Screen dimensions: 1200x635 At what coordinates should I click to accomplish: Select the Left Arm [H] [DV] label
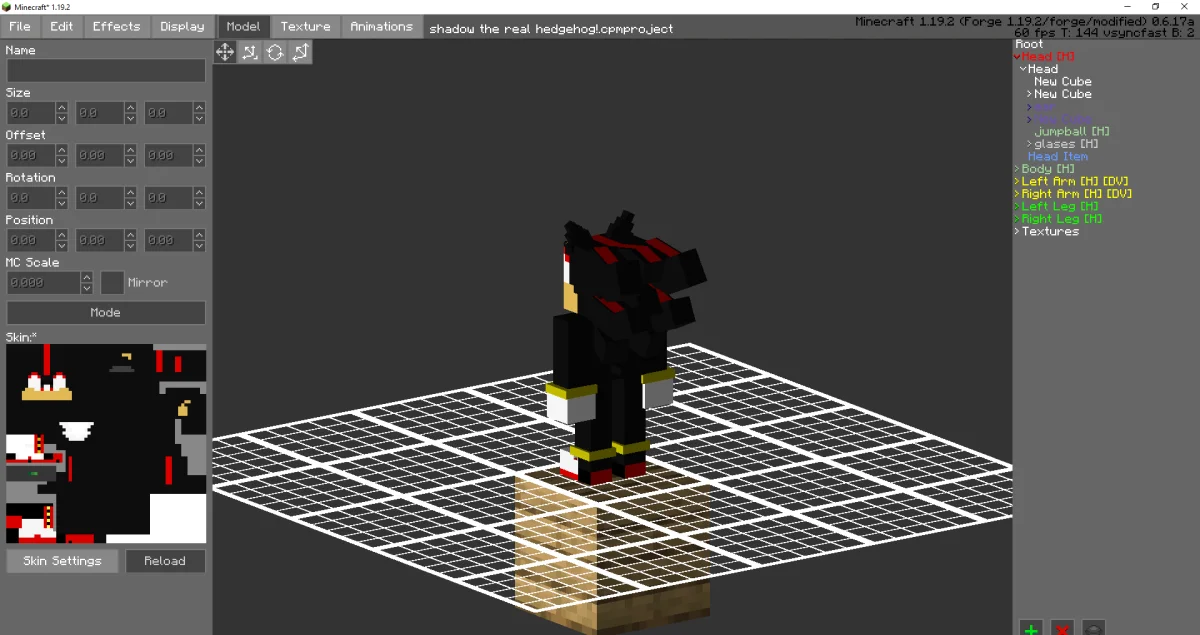coord(1077,181)
